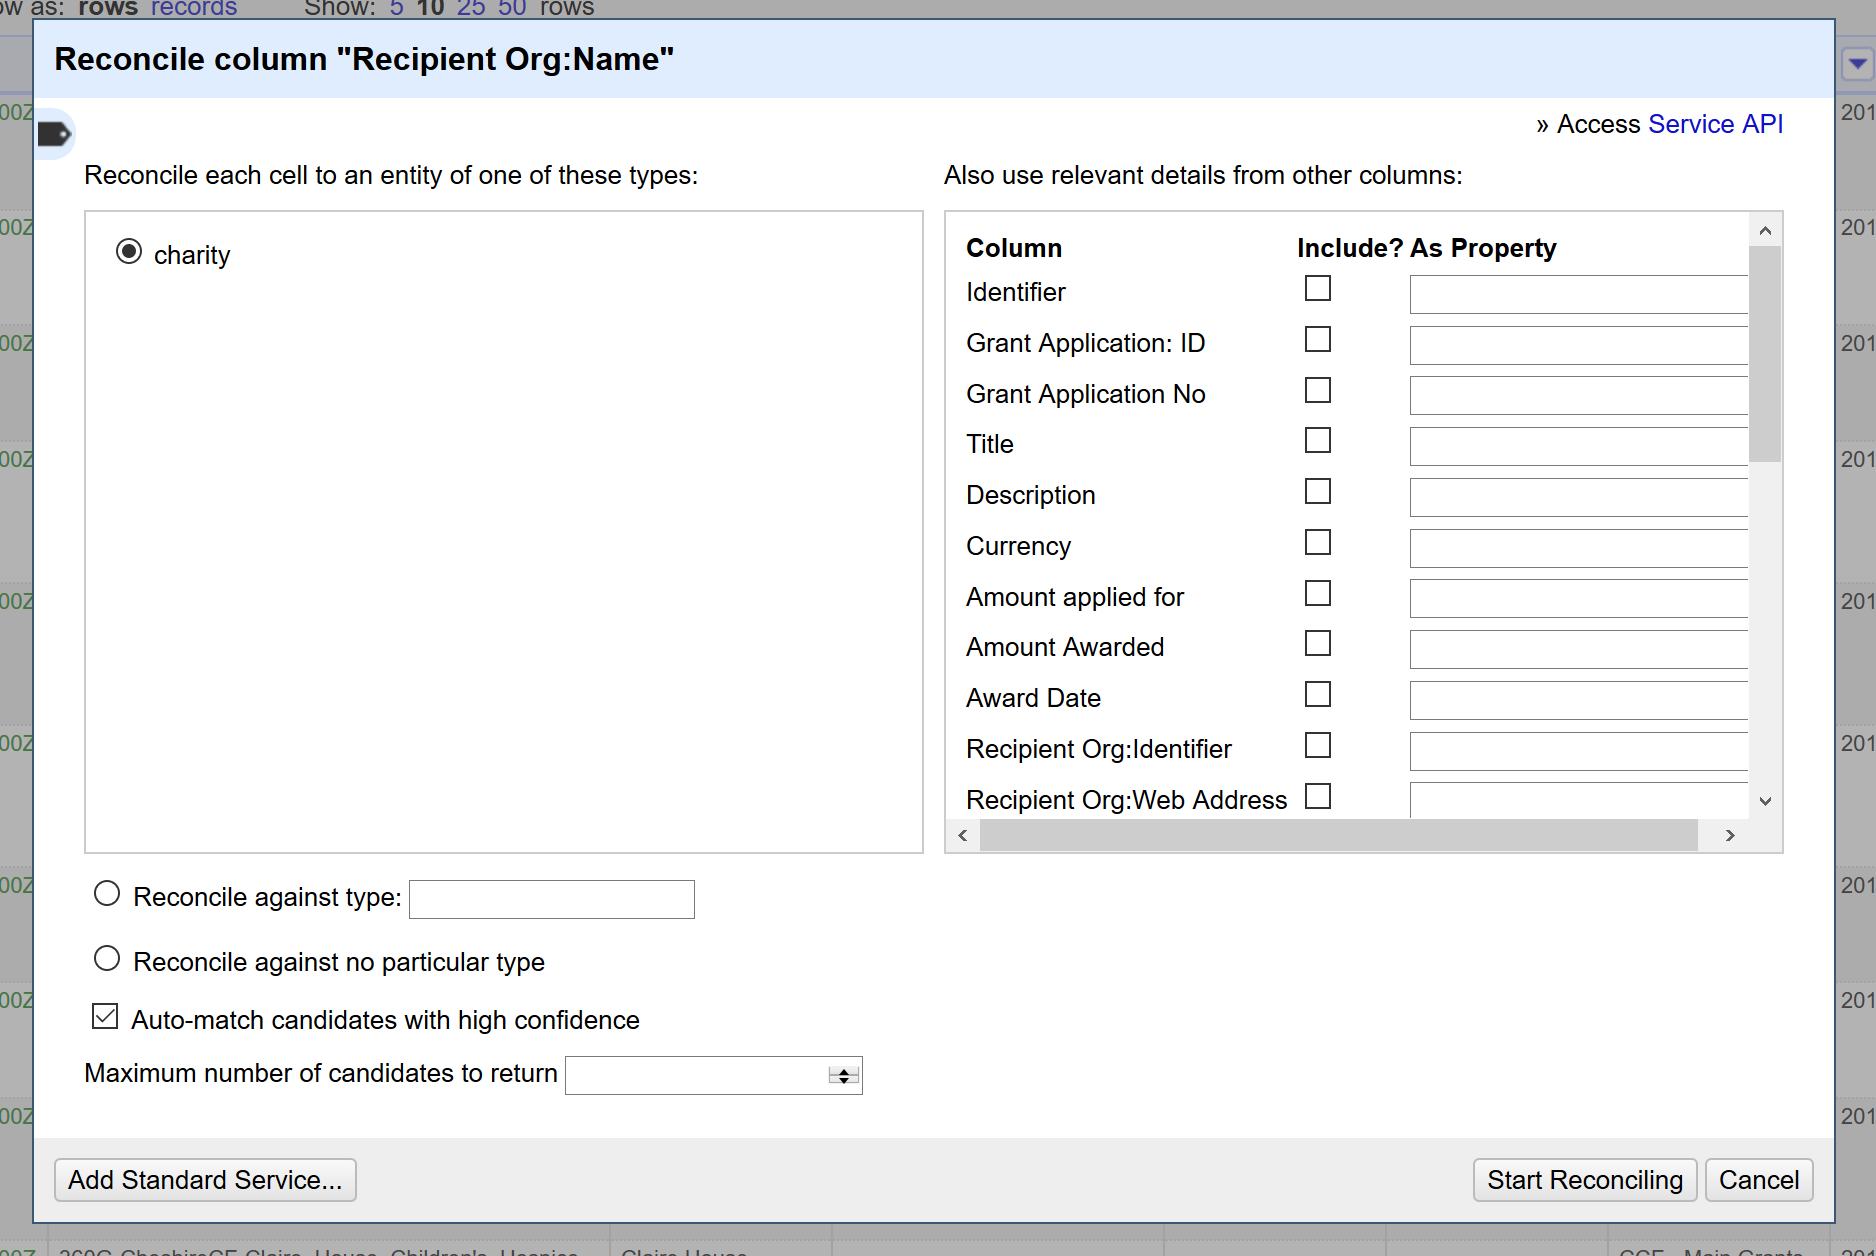Check Include box for Recipient Org:Identifier

click(x=1318, y=746)
